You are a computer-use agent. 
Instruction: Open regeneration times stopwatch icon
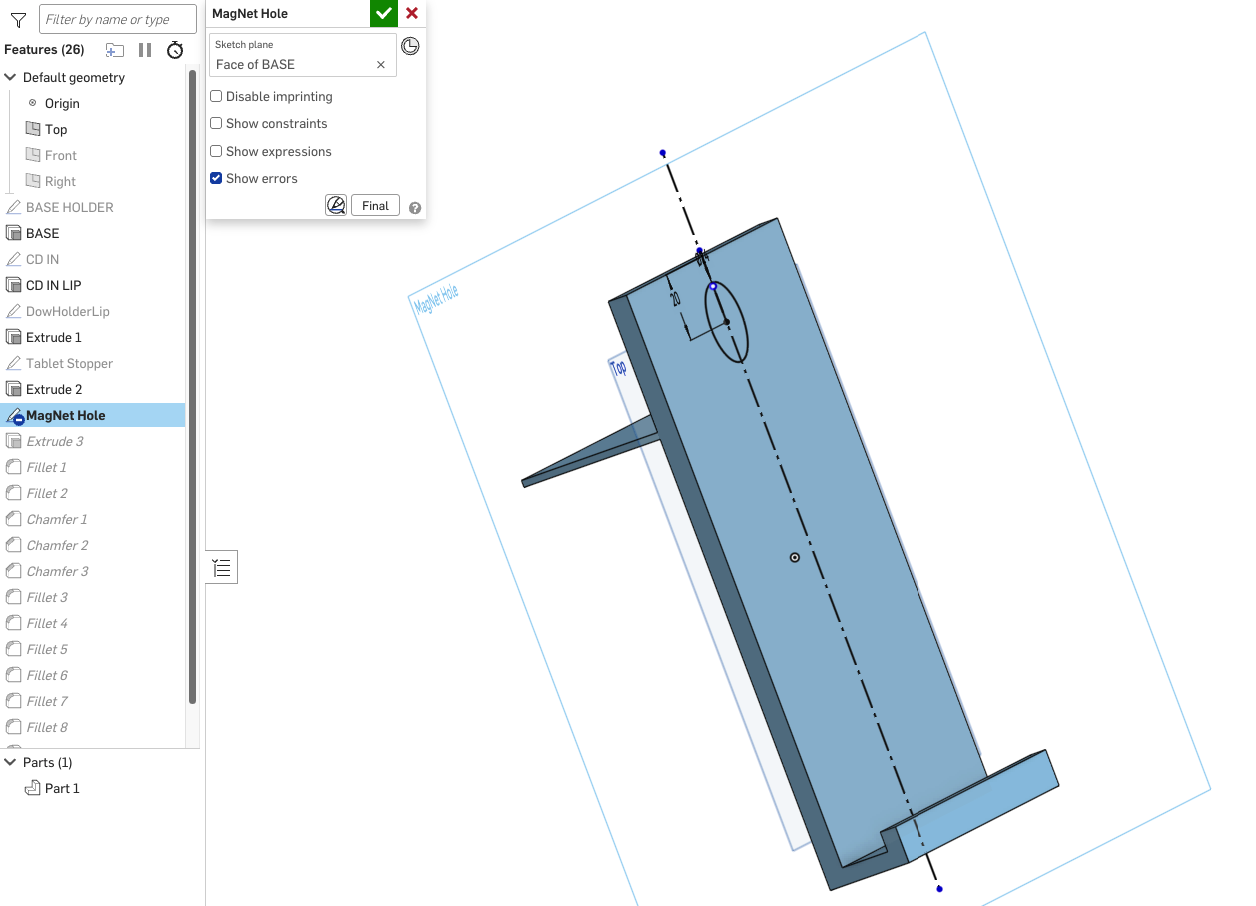pyautogui.click(x=175, y=50)
